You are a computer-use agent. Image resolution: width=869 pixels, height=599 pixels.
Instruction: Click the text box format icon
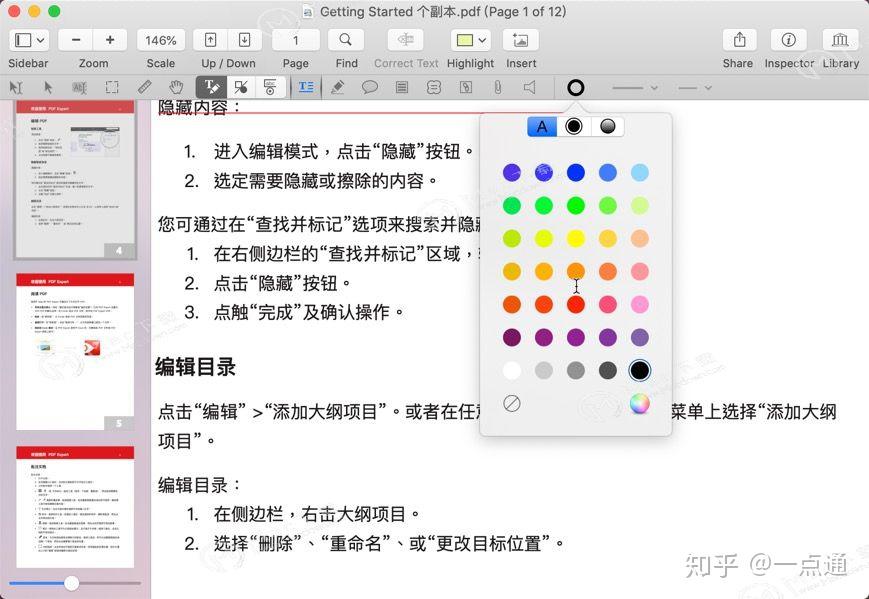[x=306, y=87]
